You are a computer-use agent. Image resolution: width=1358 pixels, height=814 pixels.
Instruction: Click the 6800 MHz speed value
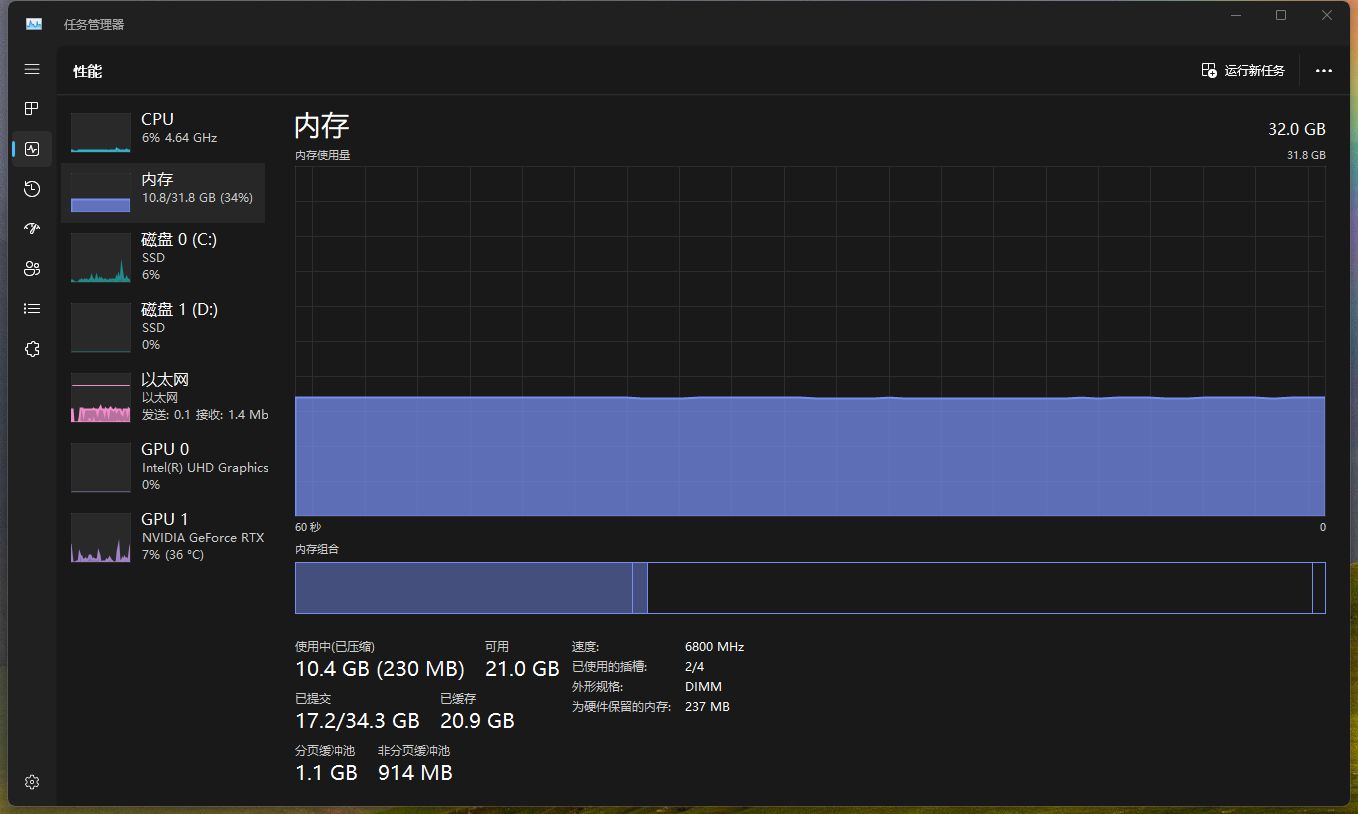tap(714, 647)
